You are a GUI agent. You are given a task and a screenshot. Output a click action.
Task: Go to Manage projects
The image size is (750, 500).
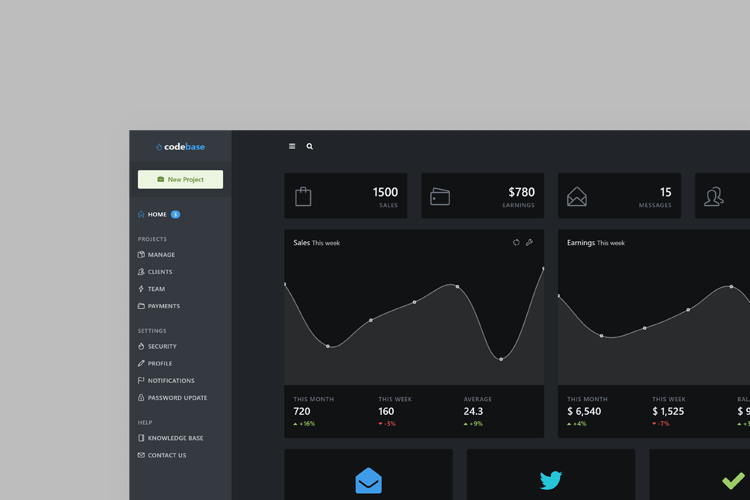coord(161,255)
